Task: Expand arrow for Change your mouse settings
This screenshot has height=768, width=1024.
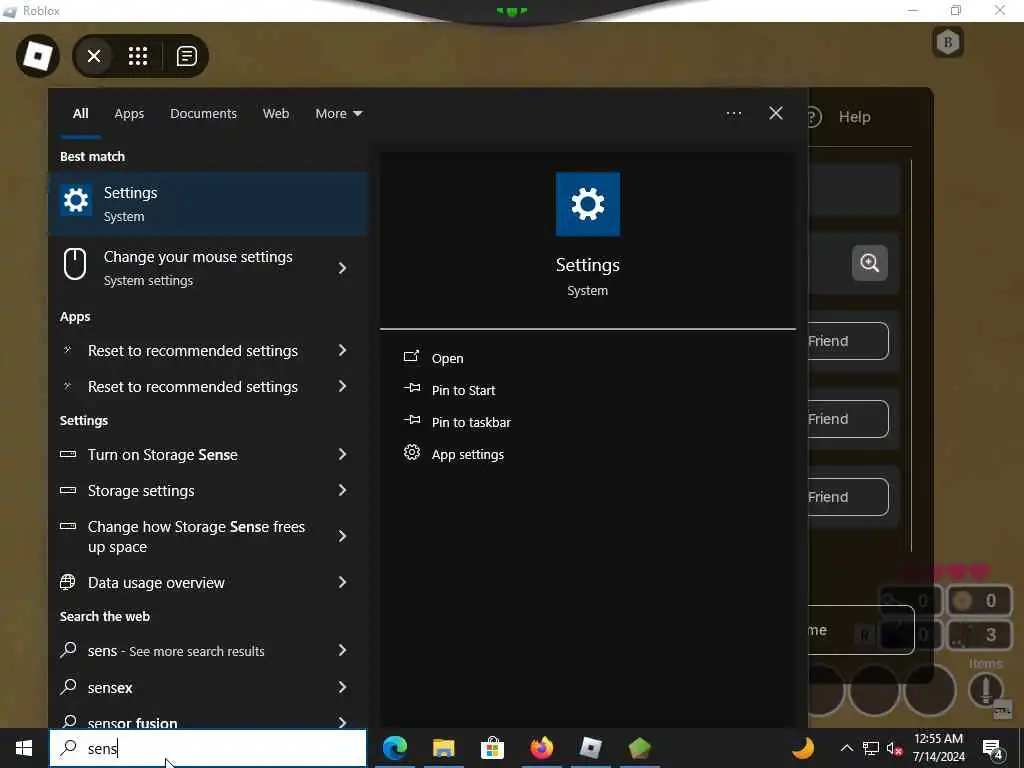Action: 342,268
